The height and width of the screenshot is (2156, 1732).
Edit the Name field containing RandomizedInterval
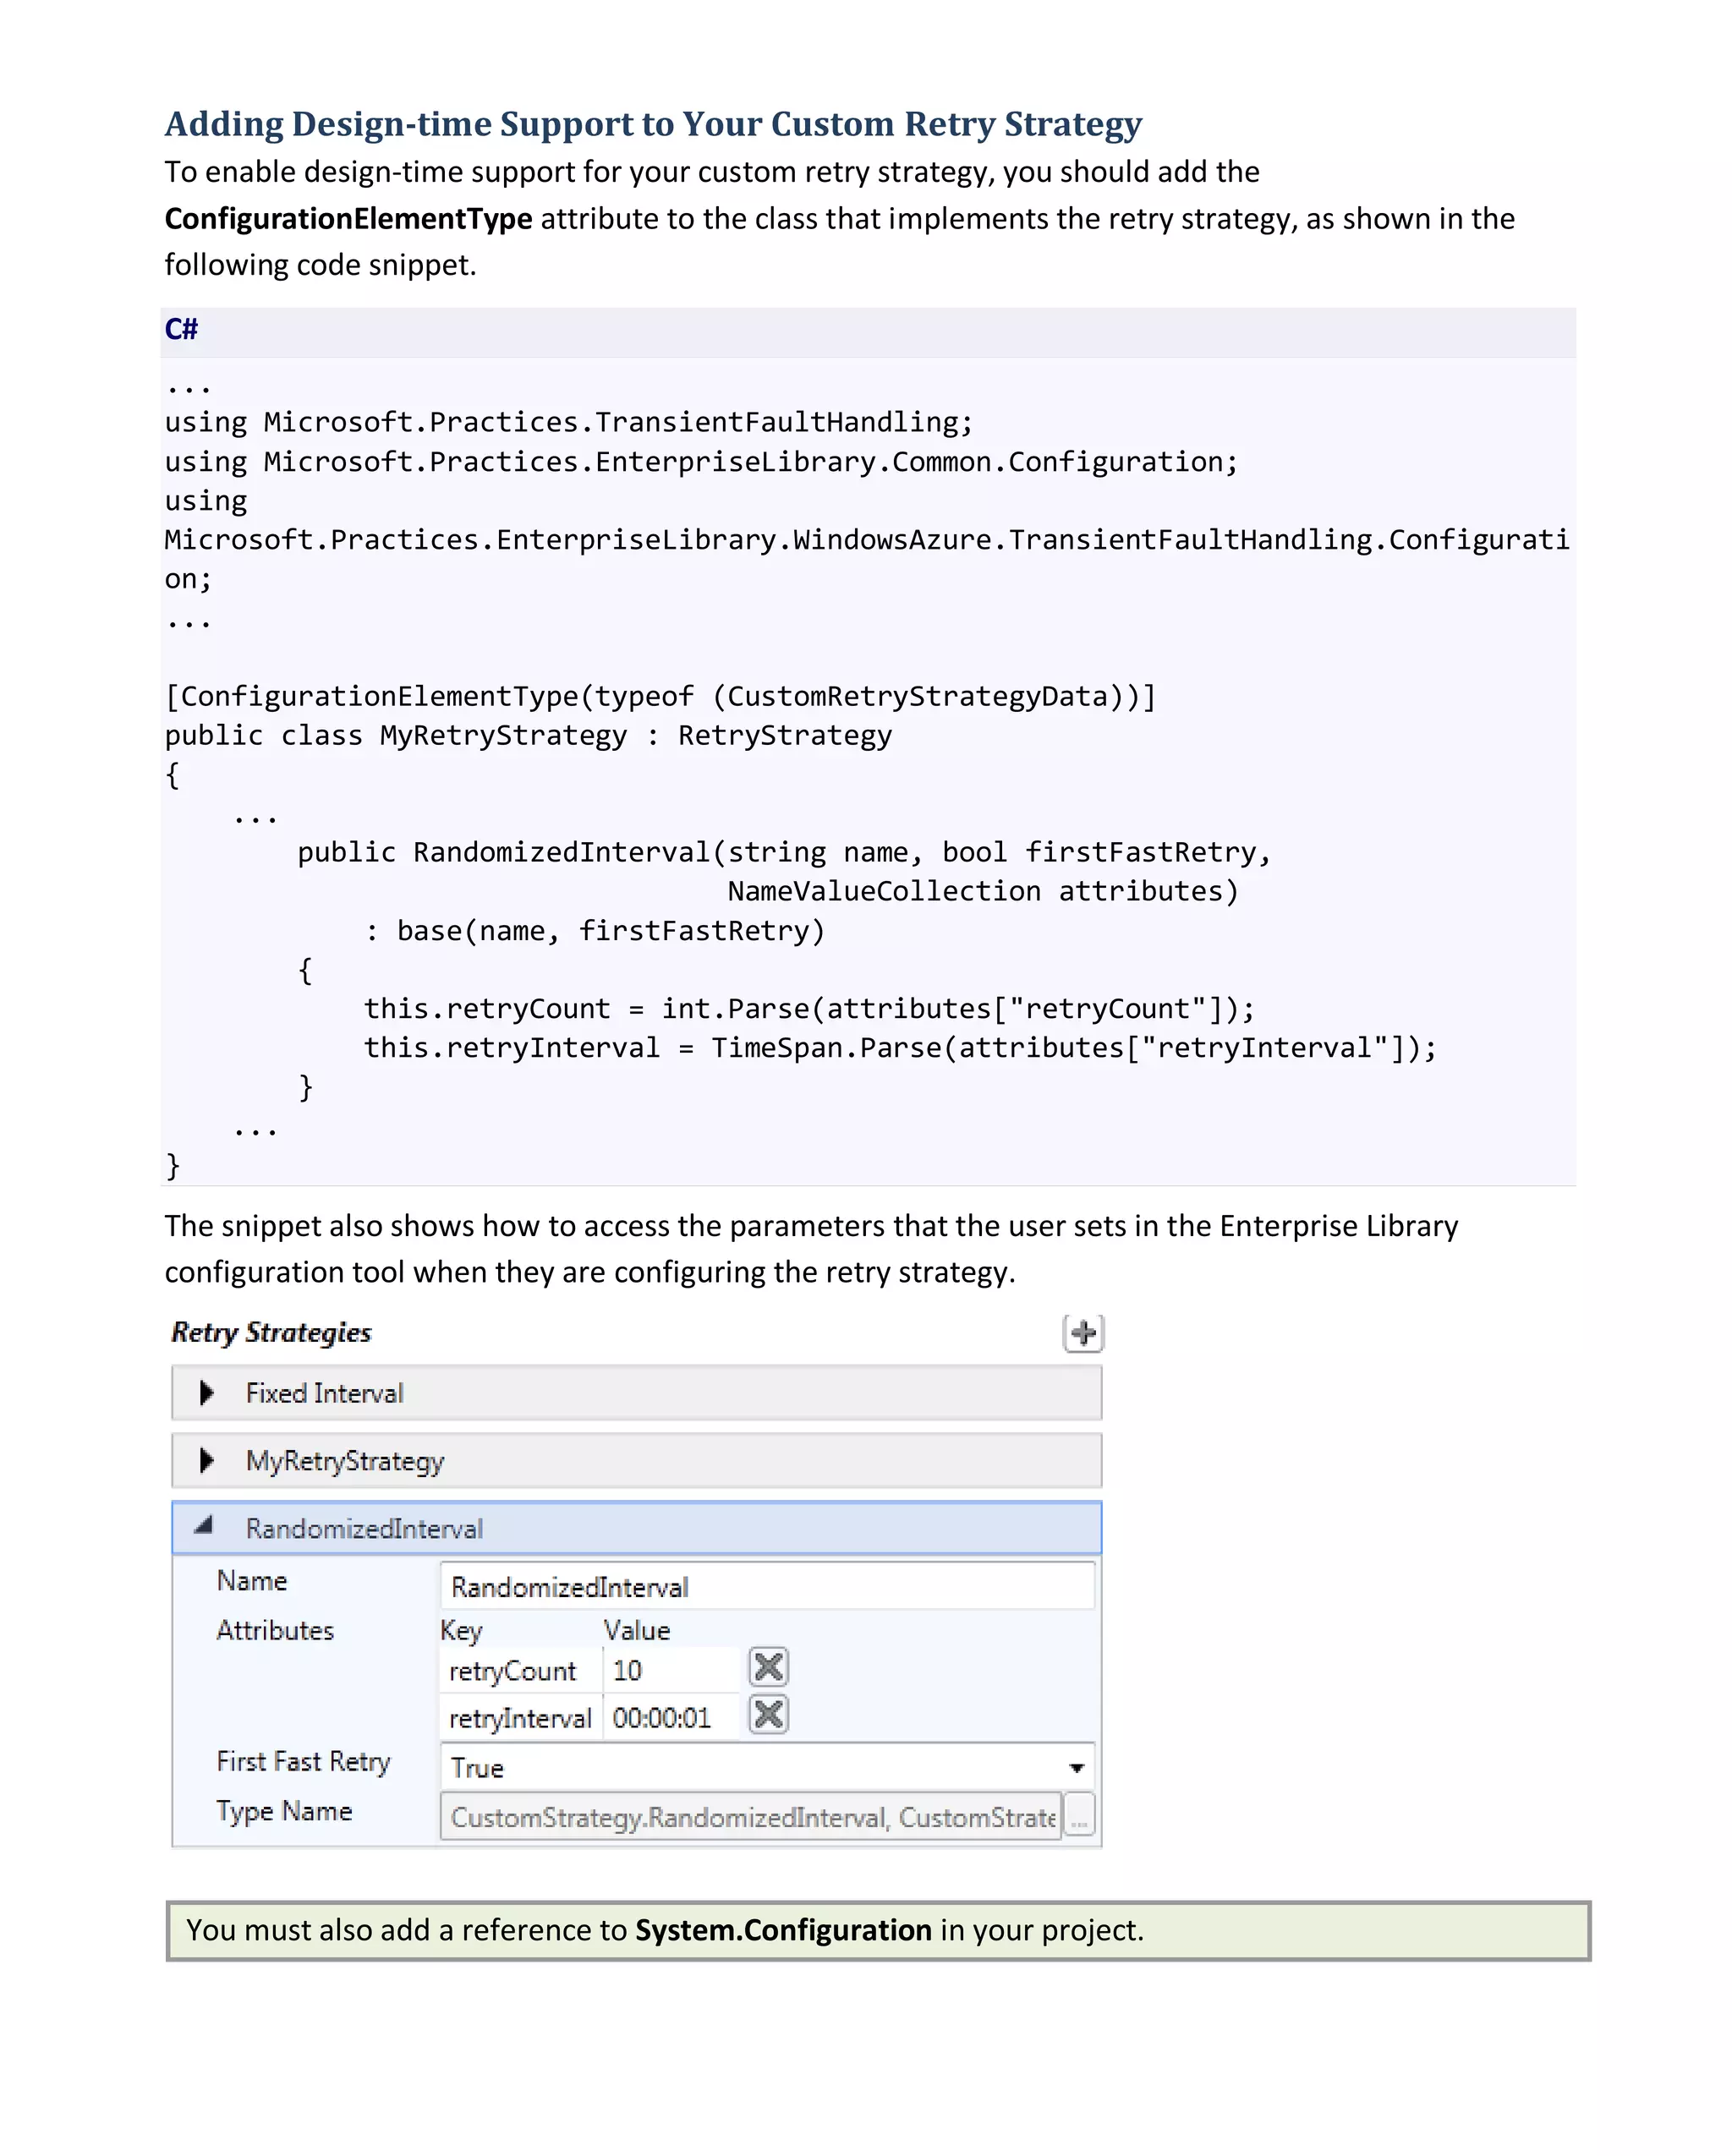[767, 1587]
